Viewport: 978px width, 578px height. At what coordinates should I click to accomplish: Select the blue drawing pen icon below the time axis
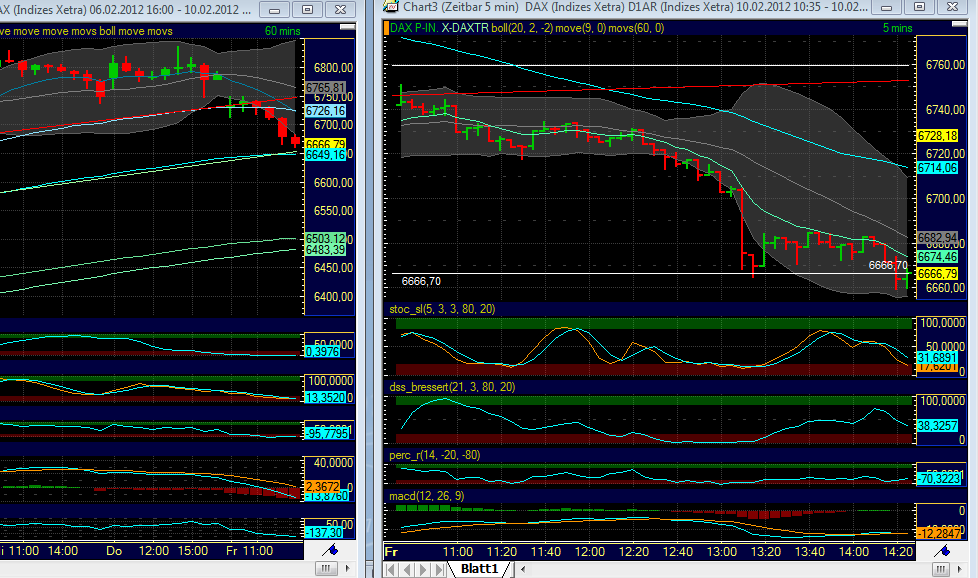click(x=942, y=551)
